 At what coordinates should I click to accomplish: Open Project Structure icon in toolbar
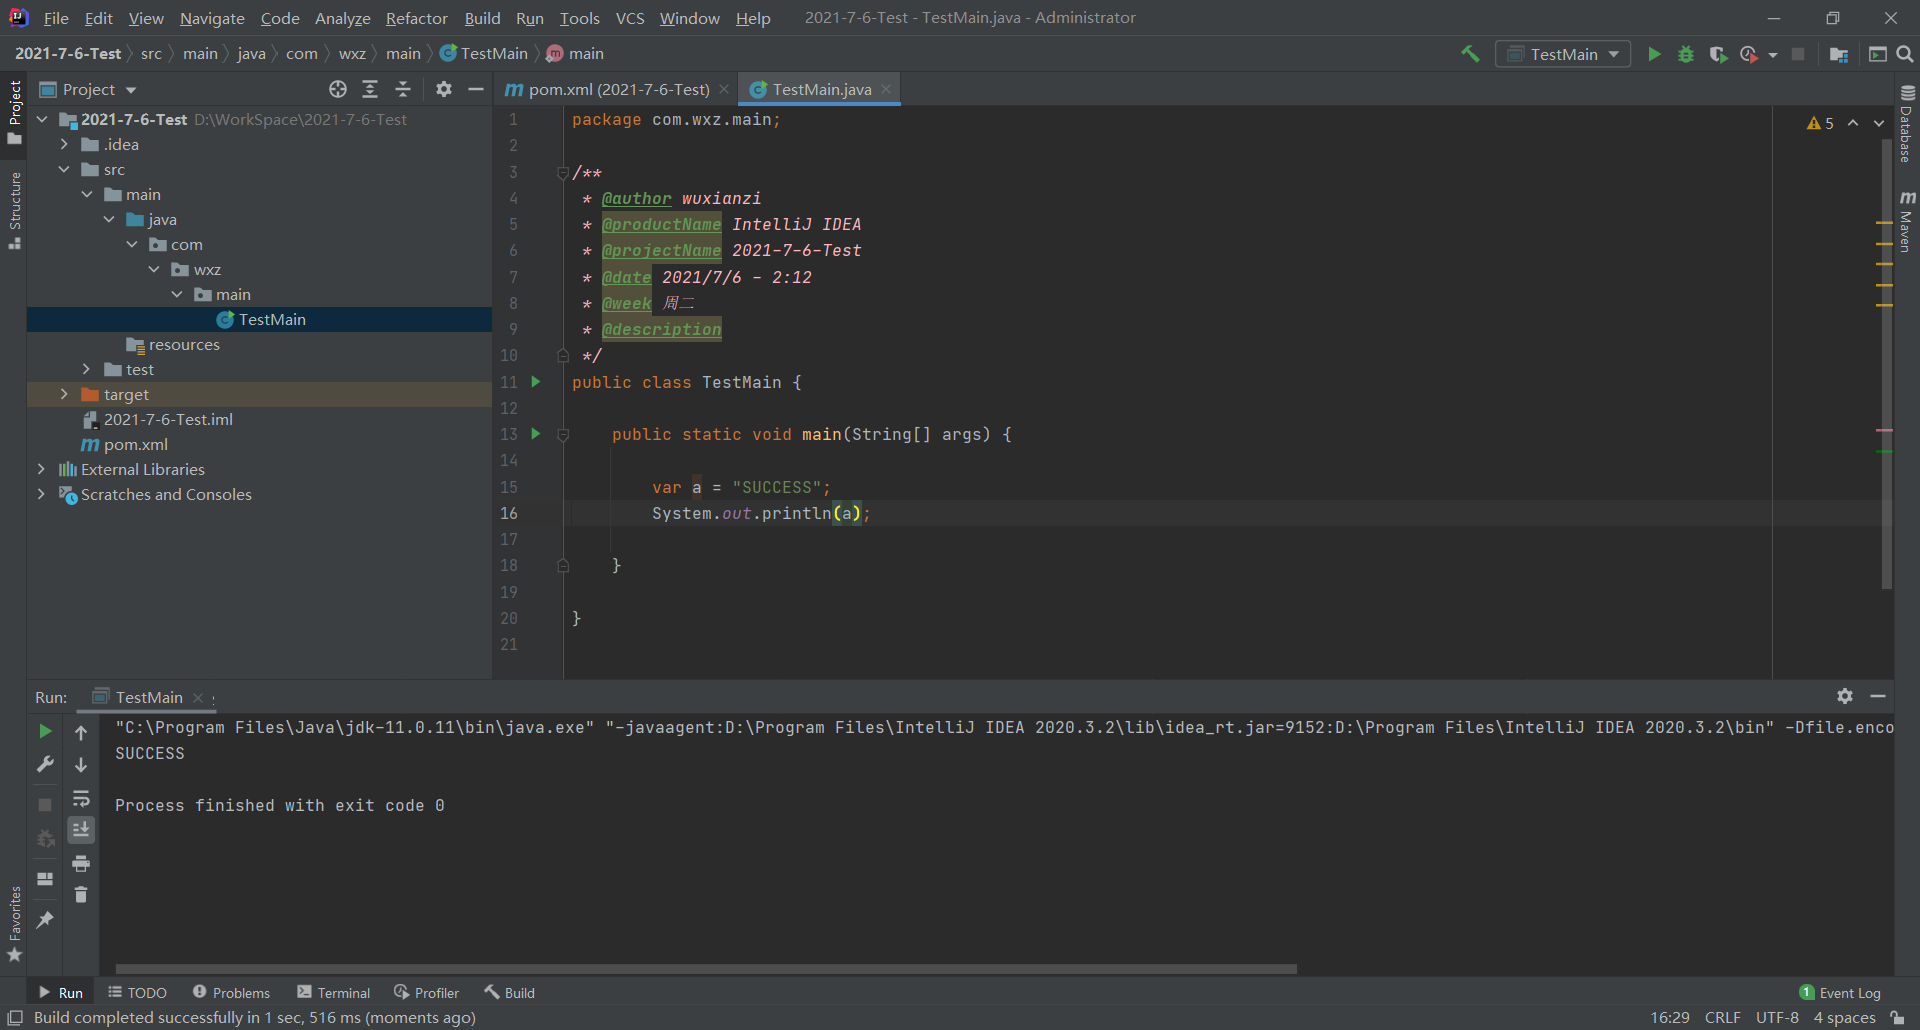point(1838,54)
